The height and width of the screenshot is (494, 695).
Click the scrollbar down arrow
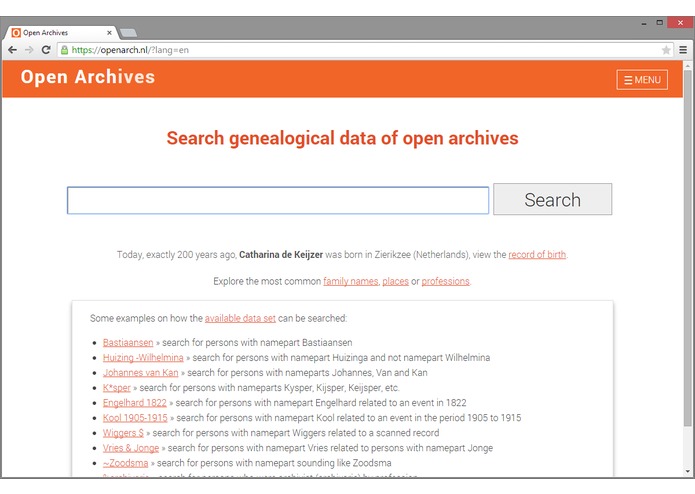click(687, 471)
